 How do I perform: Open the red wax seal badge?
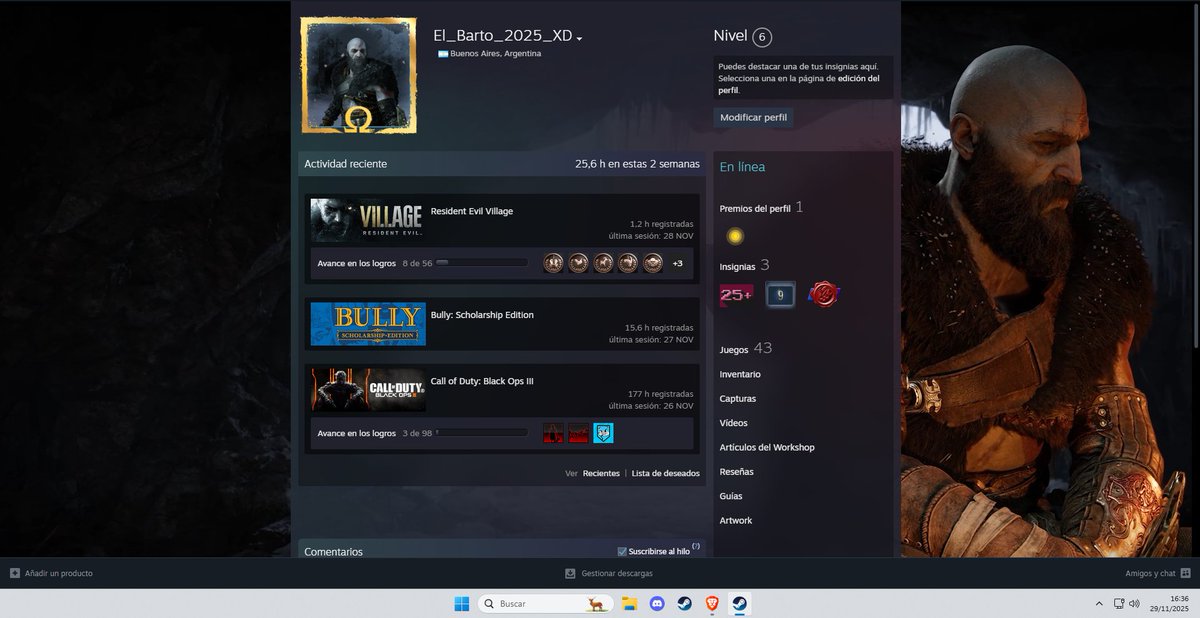pos(823,294)
